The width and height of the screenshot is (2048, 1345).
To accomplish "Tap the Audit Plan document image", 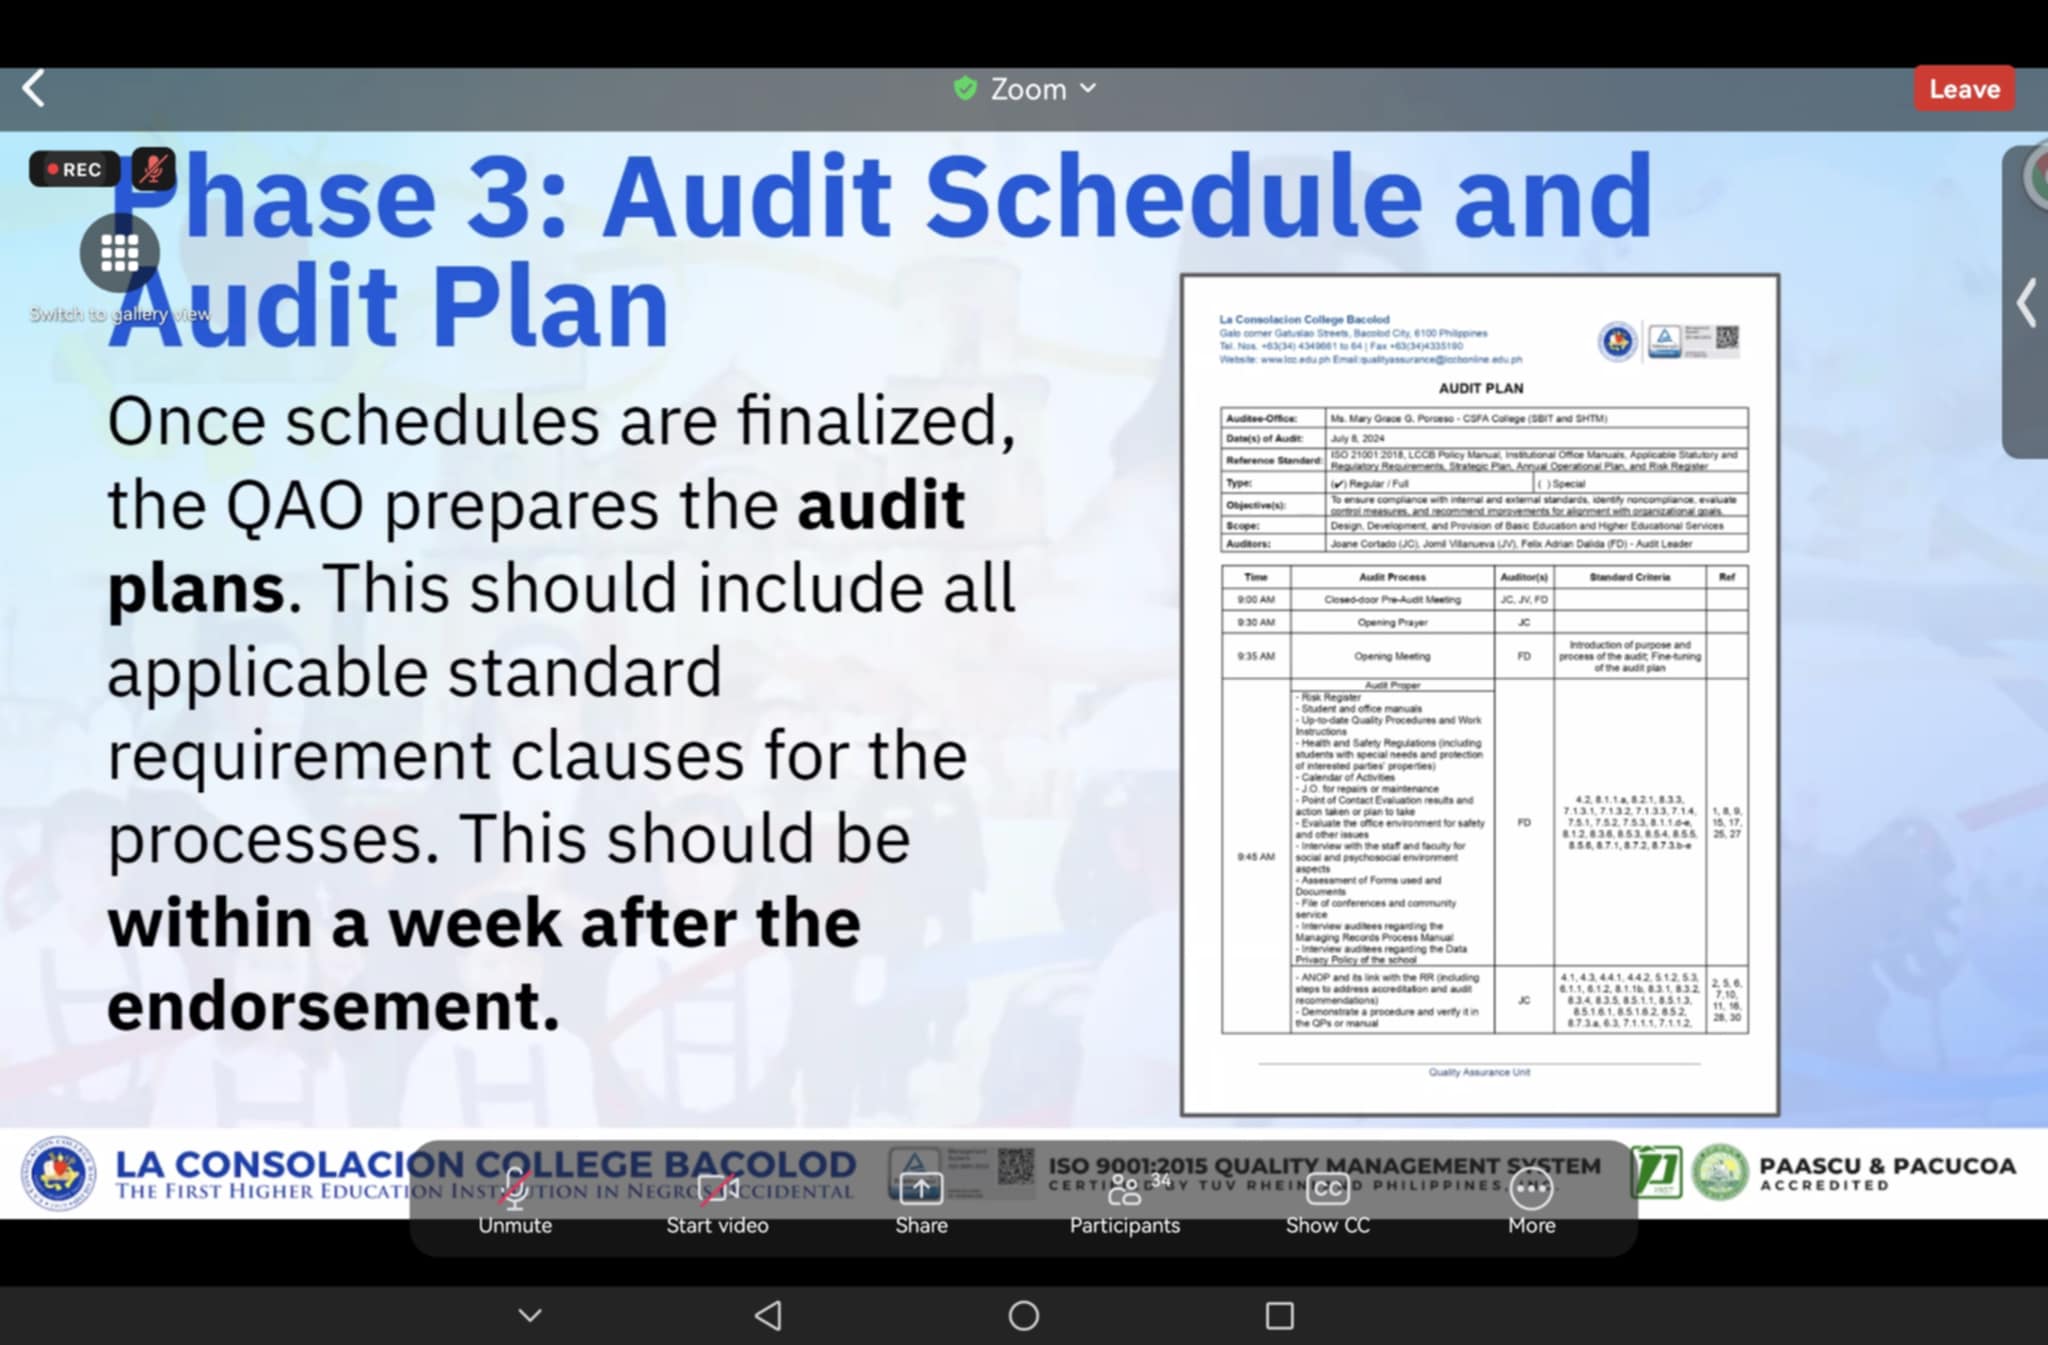I will pyautogui.click(x=1479, y=694).
